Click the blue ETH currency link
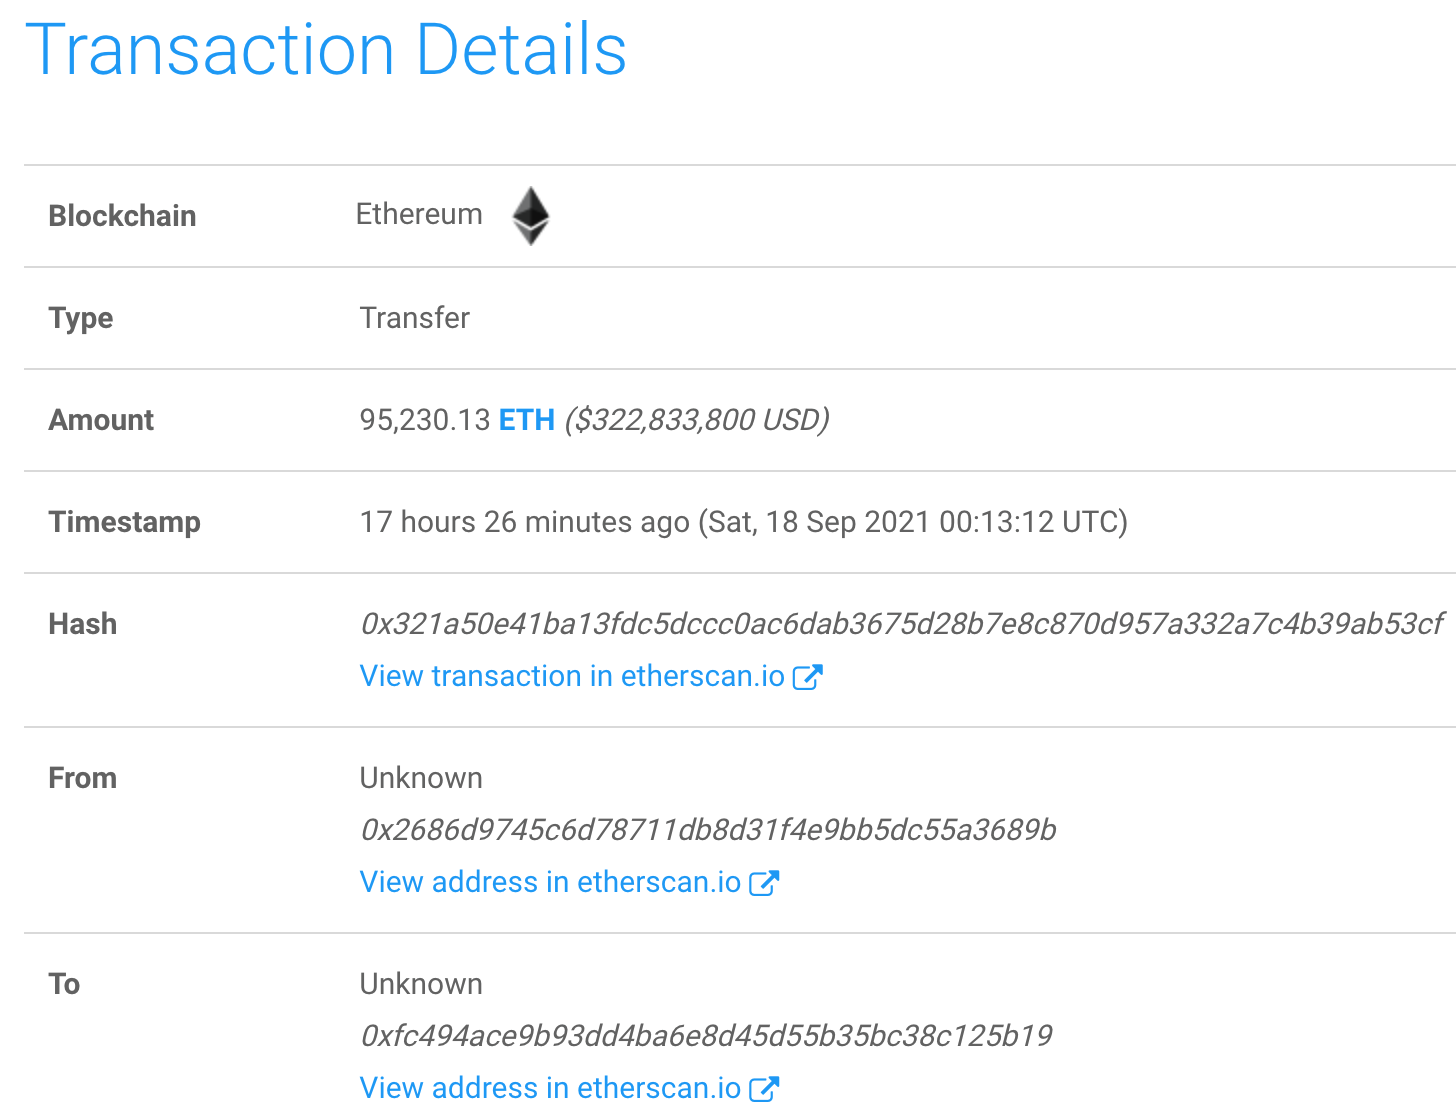The height and width of the screenshot is (1116, 1456). coord(527,420)
